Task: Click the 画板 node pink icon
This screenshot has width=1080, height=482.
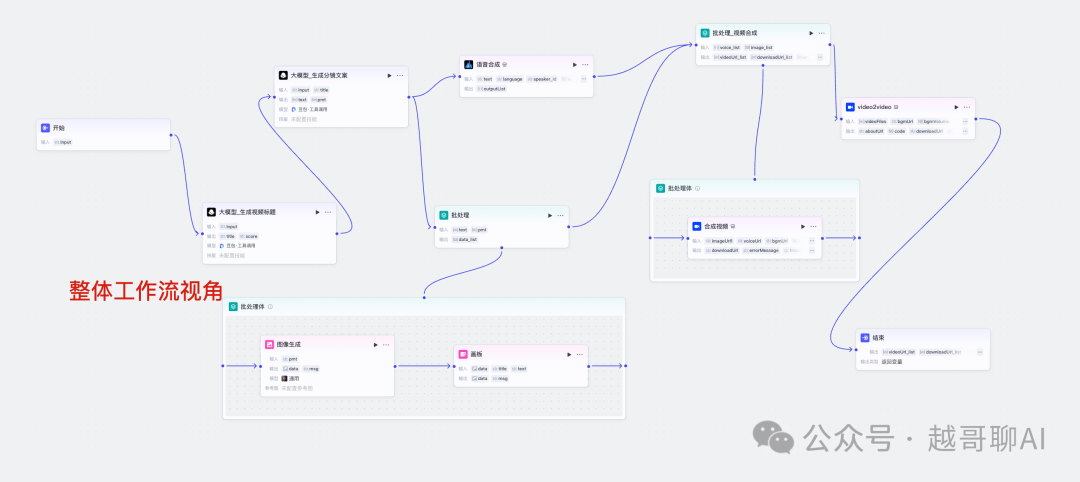Action: [464, 354]
